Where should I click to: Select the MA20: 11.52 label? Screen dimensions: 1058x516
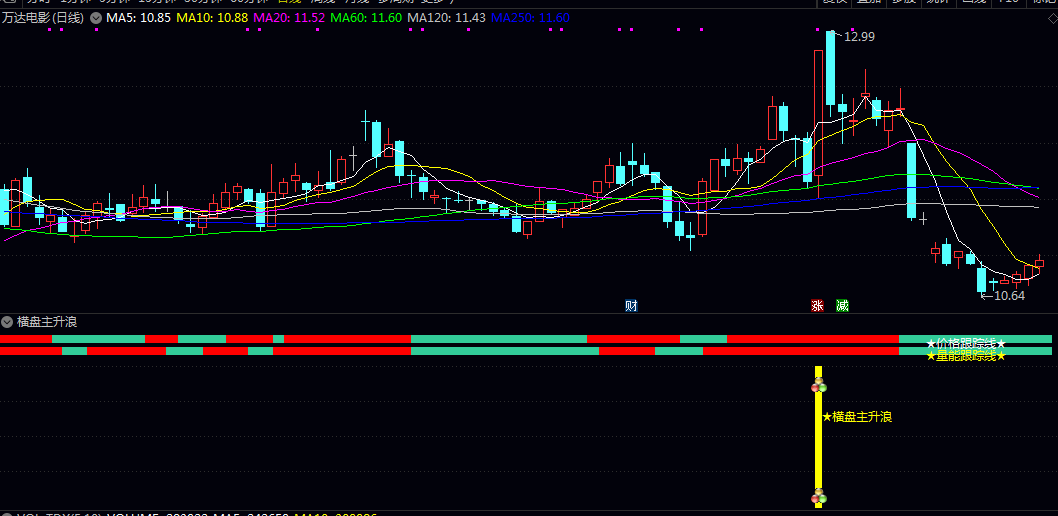(289, 18)
